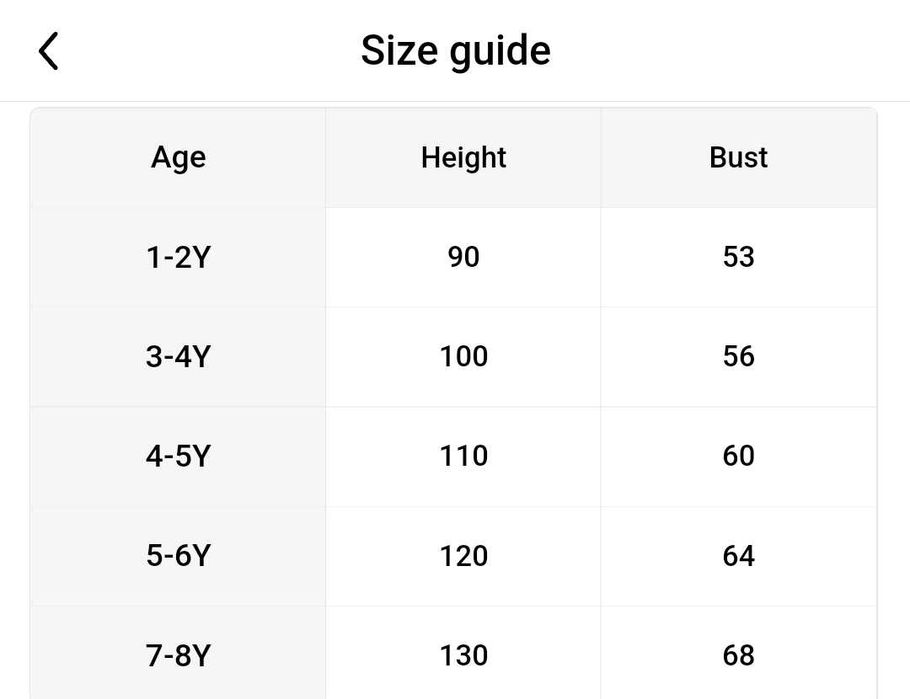Screen dimensions: 910x699
Task: Select the Bust column header
Action: pyautogui.click(x=738, y=158)
